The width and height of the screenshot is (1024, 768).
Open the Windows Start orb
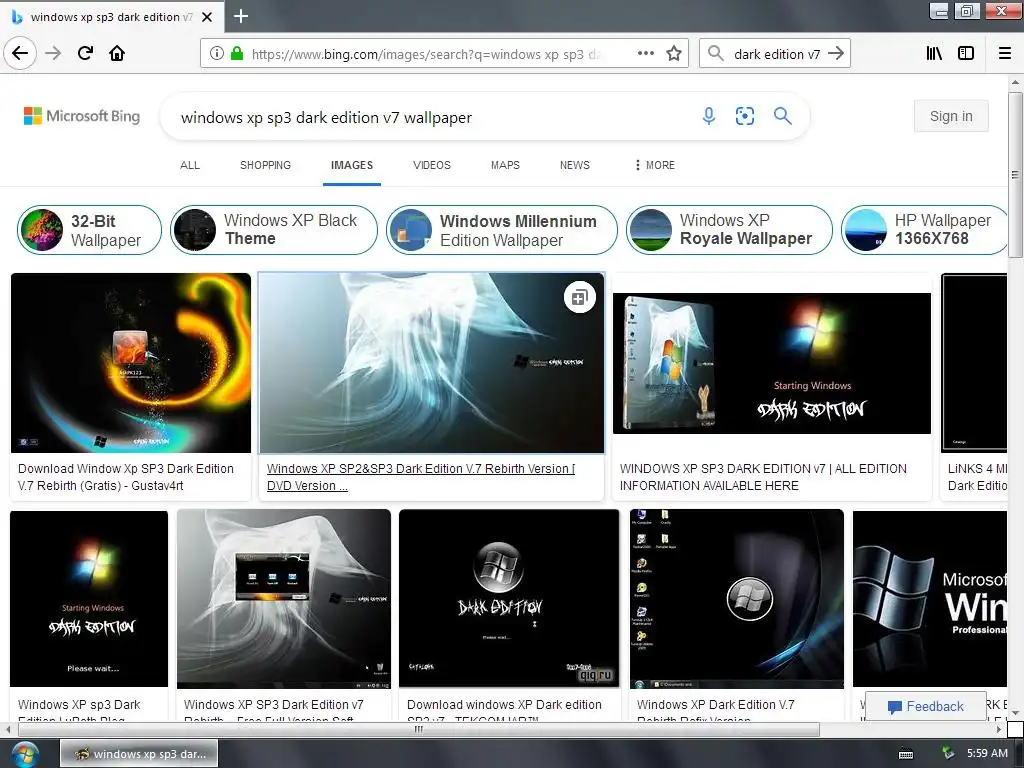[x=24, y=754]
